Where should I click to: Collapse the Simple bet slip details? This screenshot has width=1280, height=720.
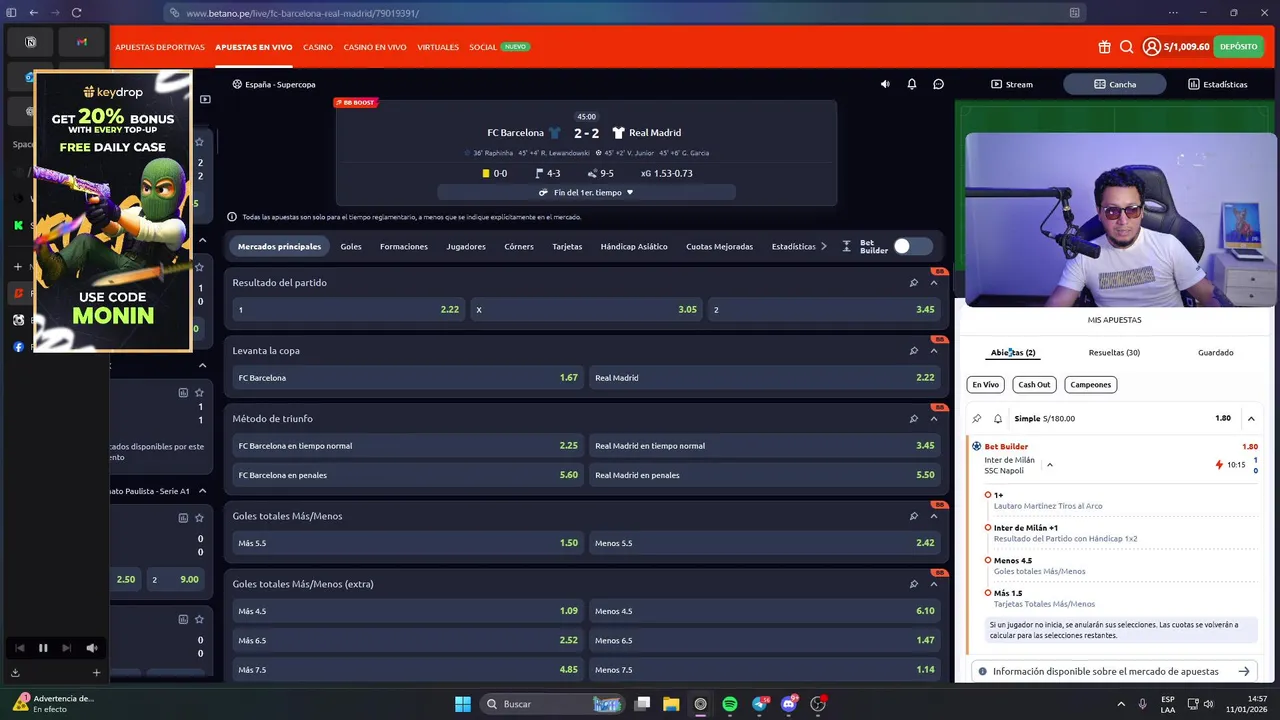1251,419
